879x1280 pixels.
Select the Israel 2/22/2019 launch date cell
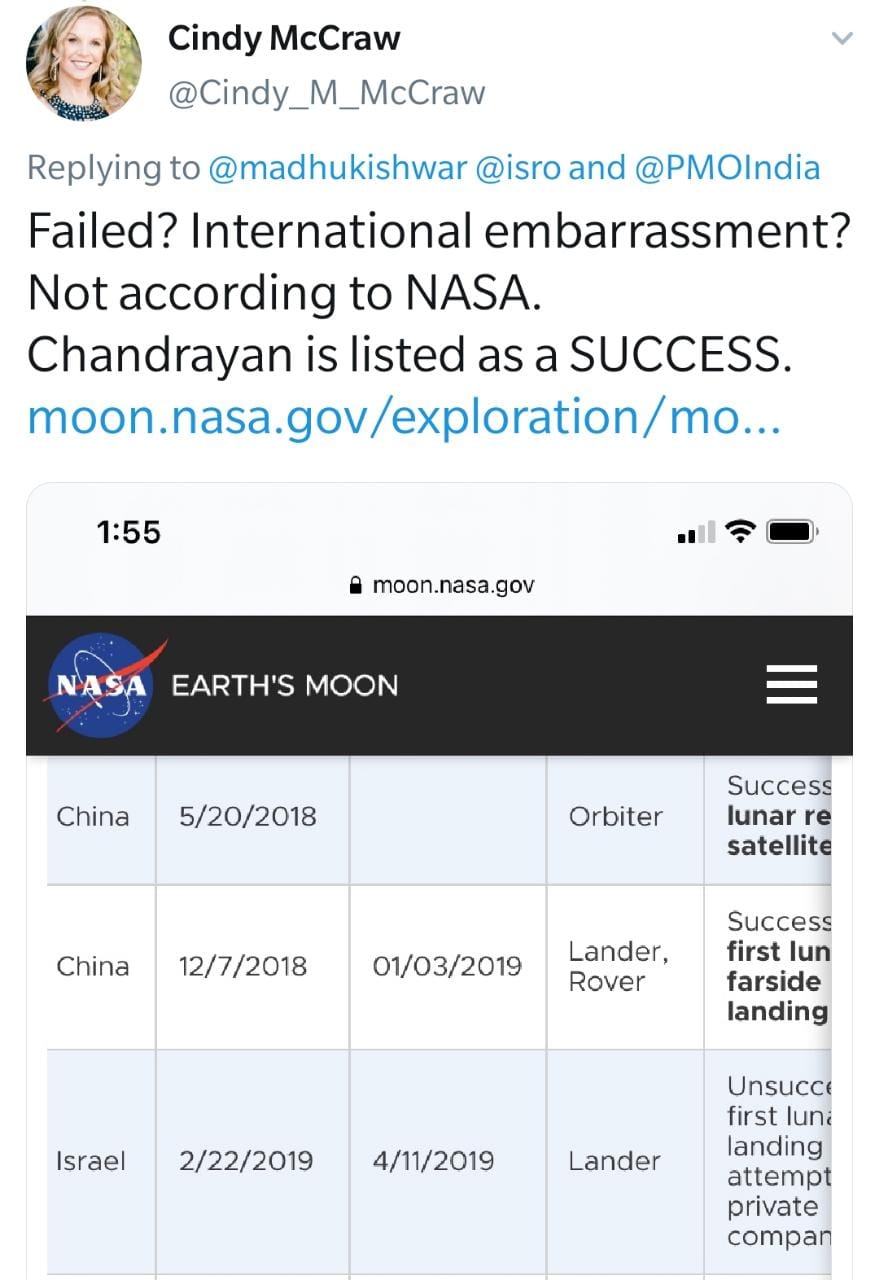[245, 1161]
